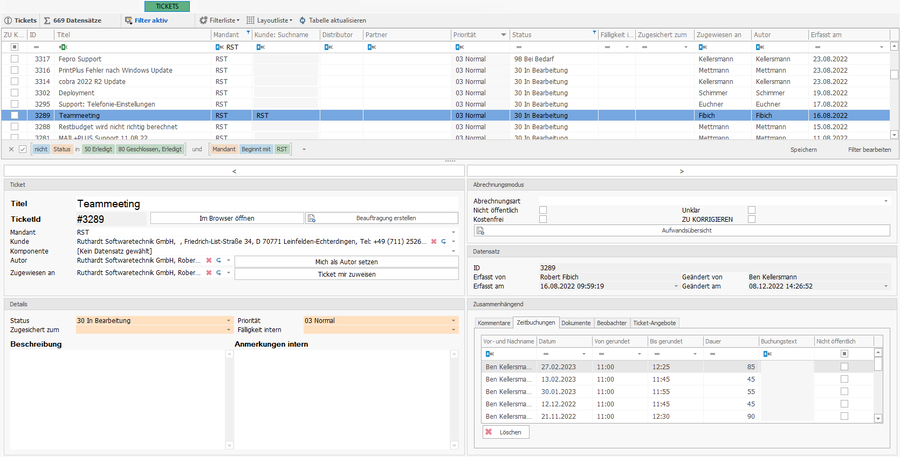Switch to the Zeitbuchungen tab
Screen dimensions: 900x457
(x=535, y=323)
